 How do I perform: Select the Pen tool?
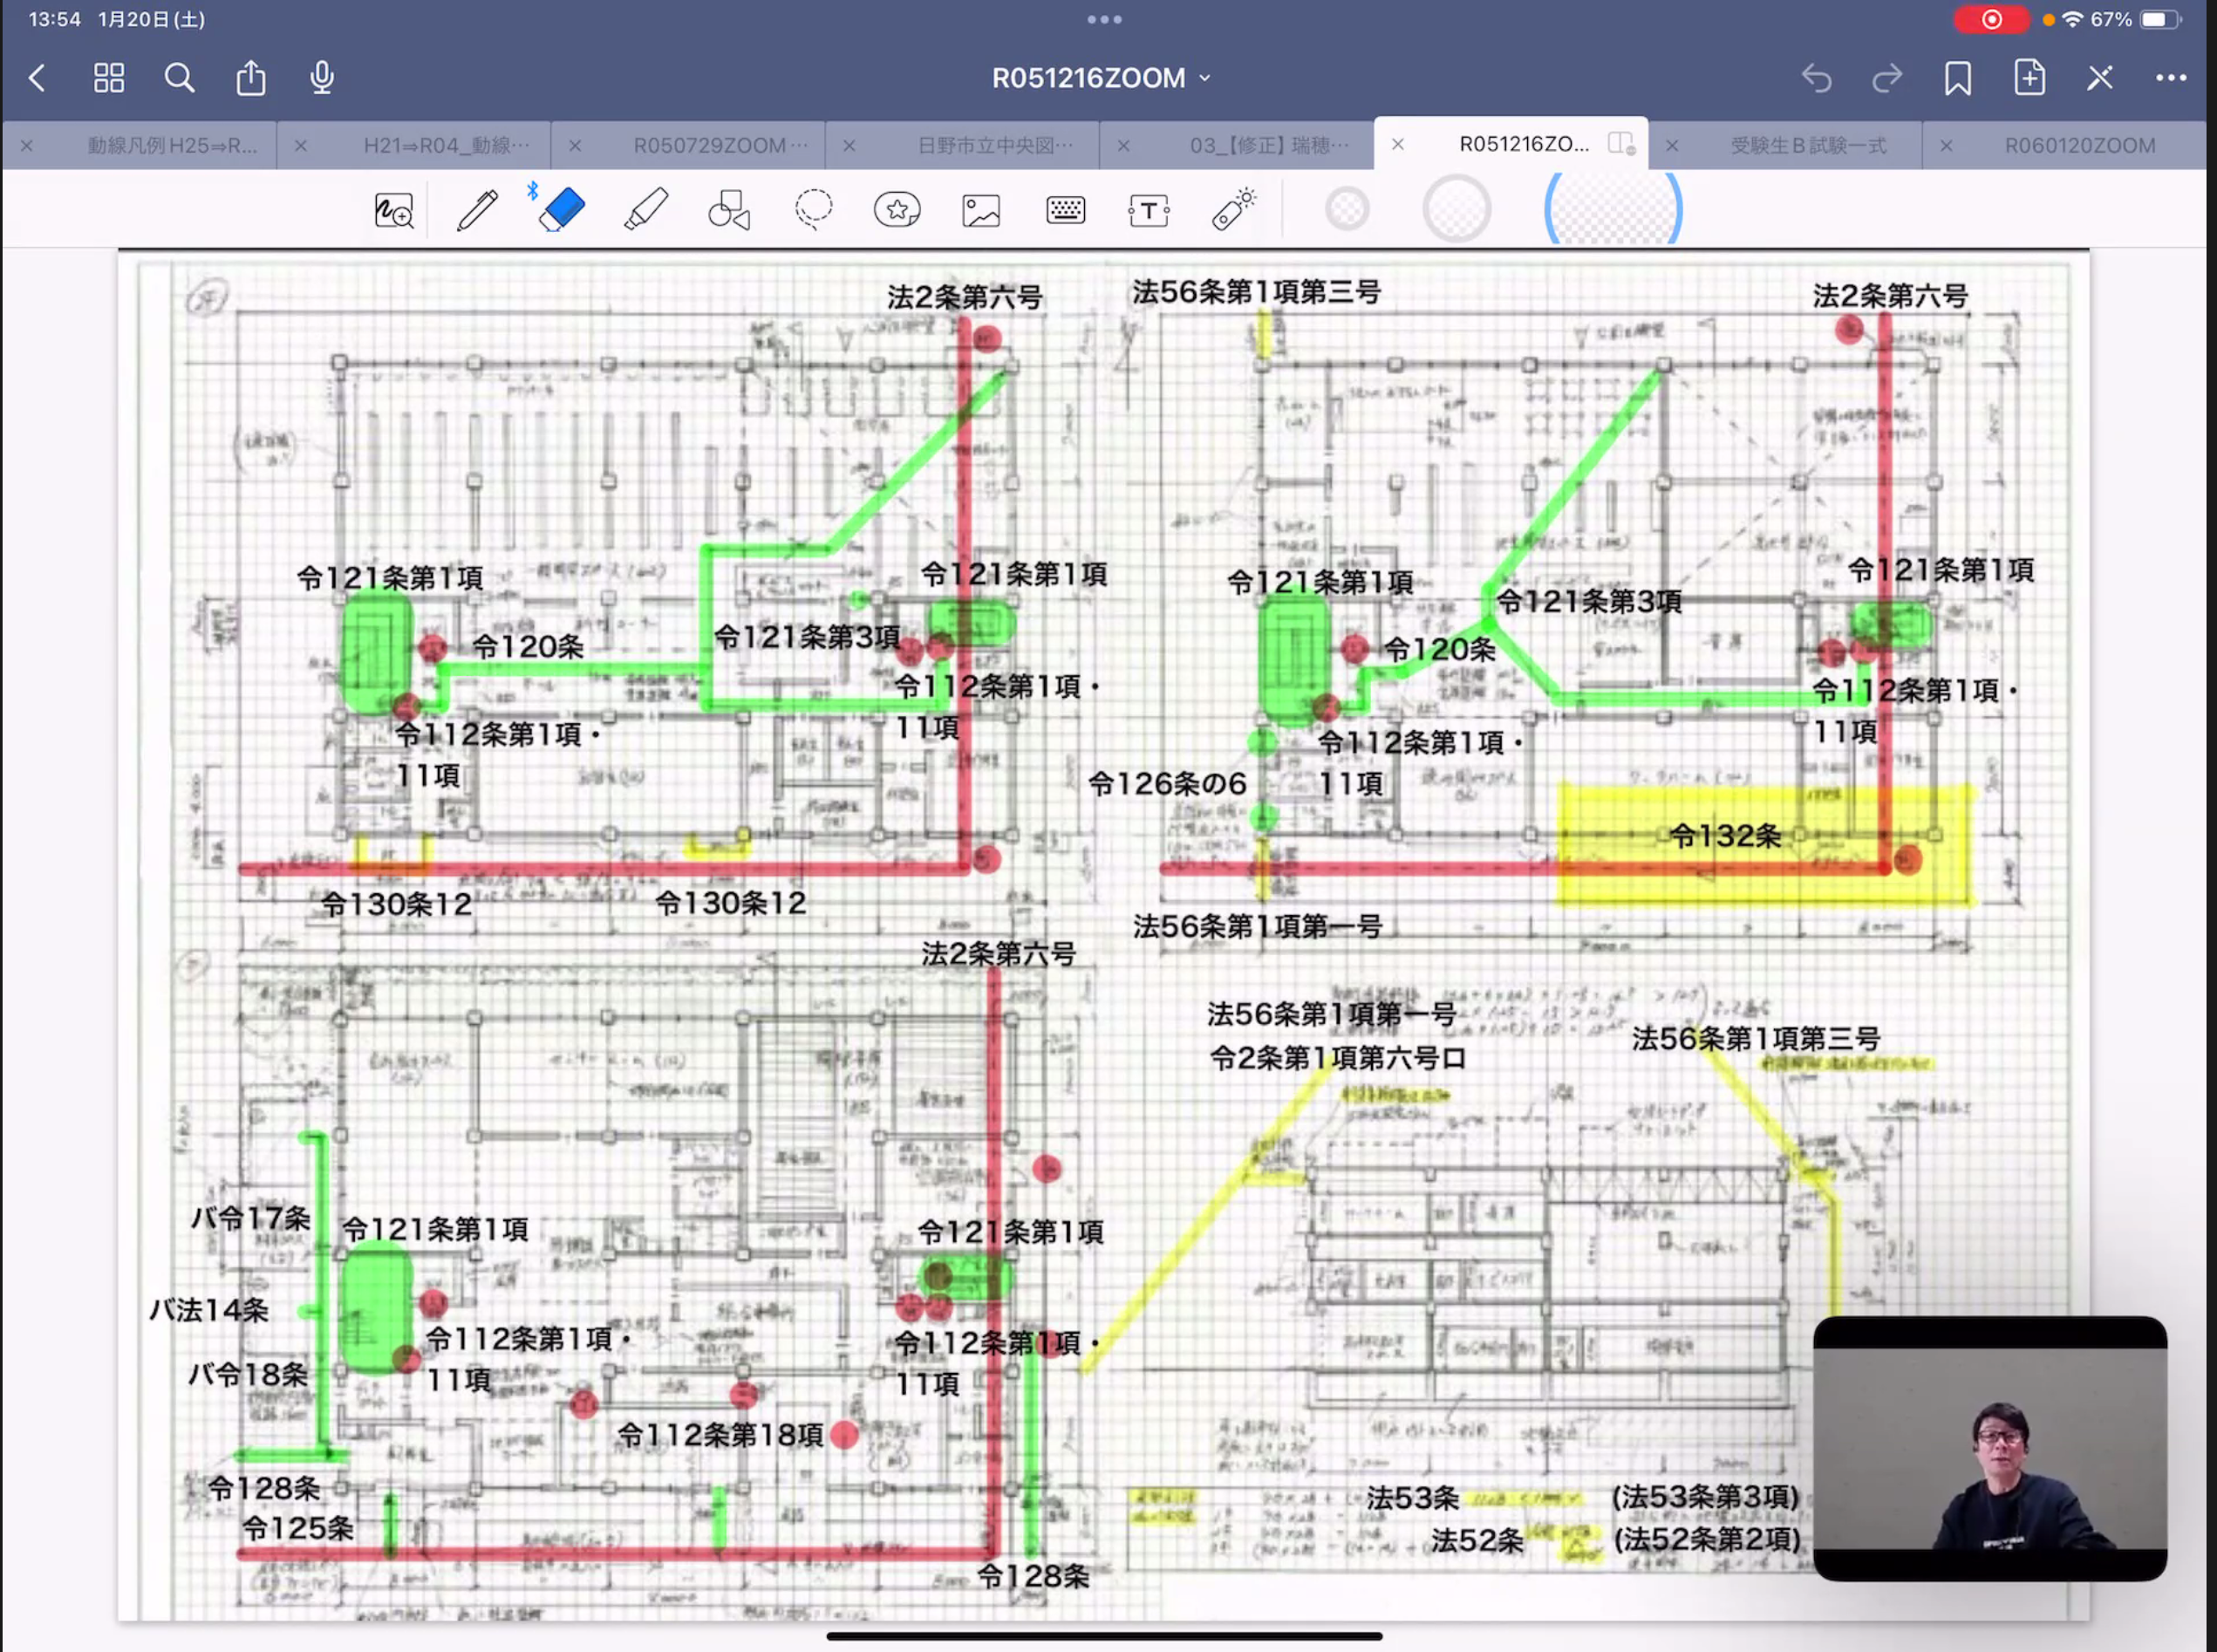tap(477, 211)
